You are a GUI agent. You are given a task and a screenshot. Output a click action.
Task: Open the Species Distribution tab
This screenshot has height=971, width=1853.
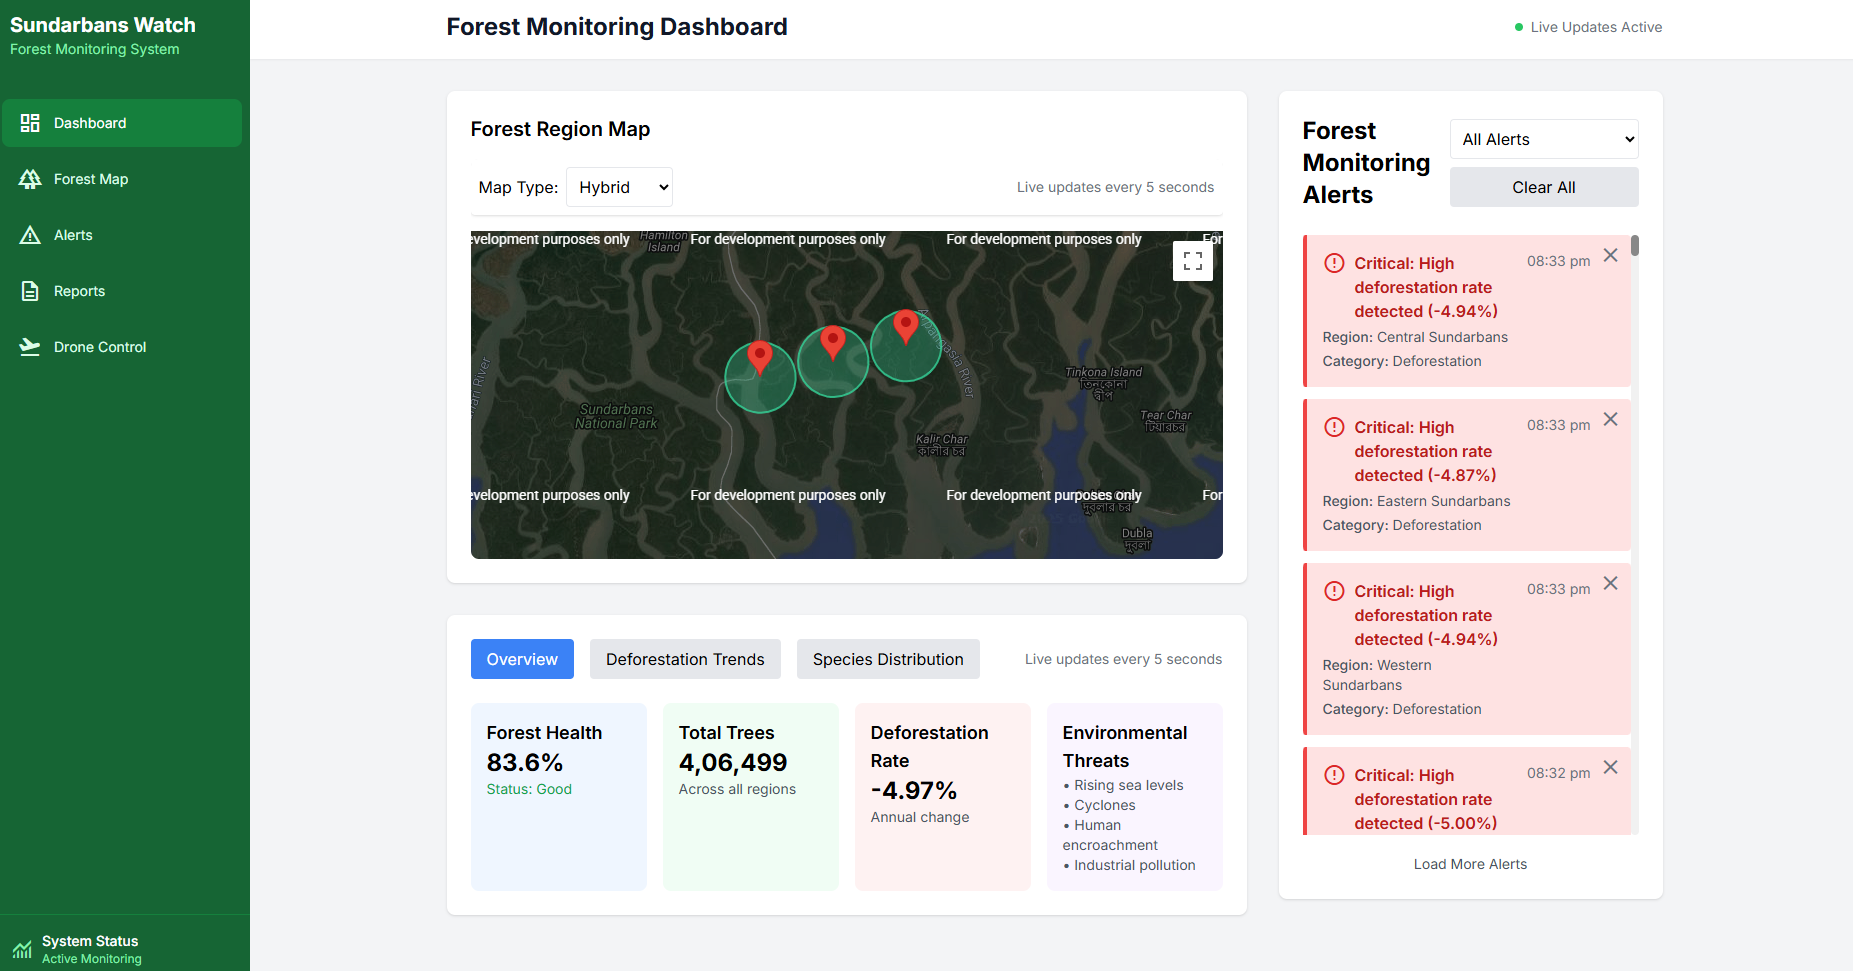point(887,659)
